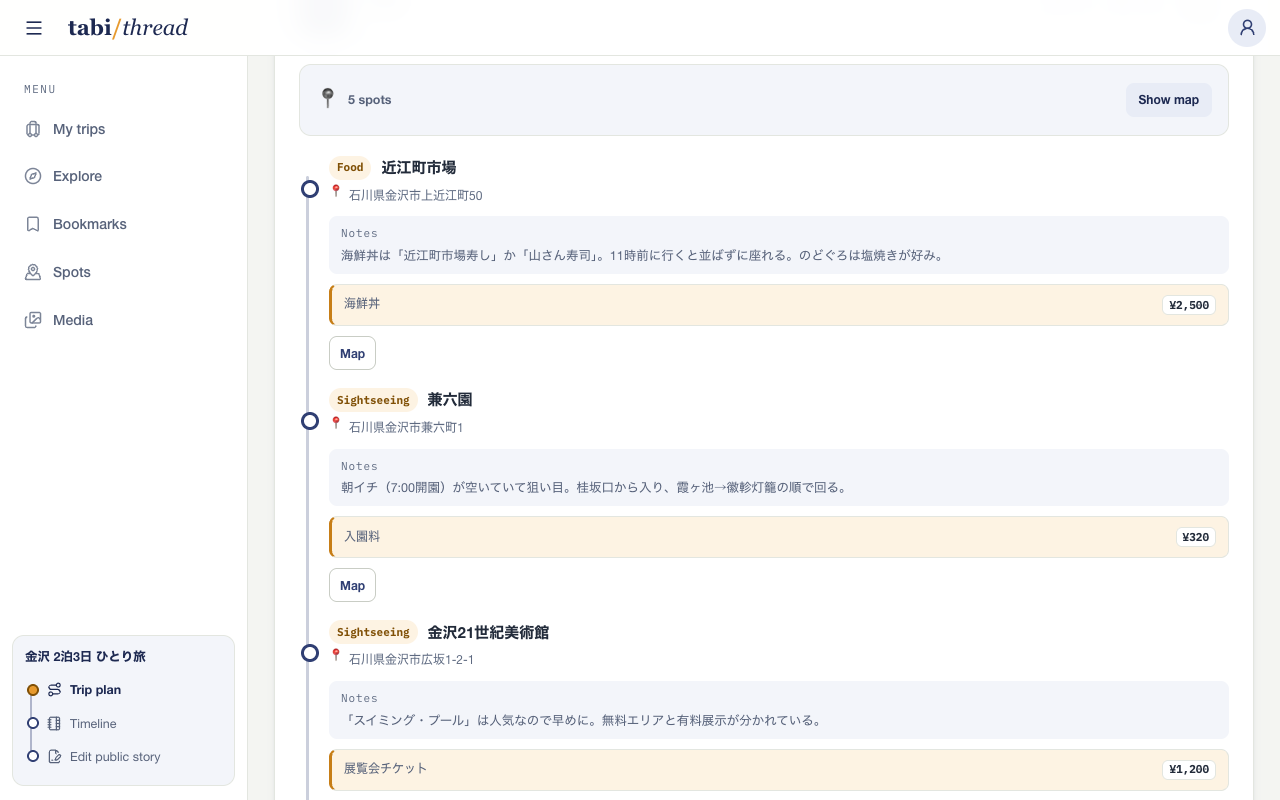Open Map for 兼六園
The width and height of the screenshot is (1280, 800).
coord(352,585)
